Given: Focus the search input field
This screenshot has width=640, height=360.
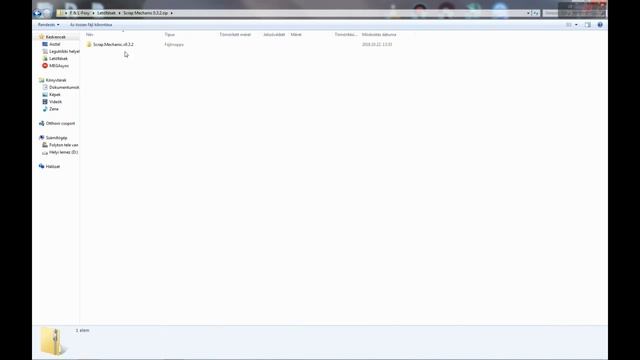Looking at the screenshot, I should (x=573, y=13).
